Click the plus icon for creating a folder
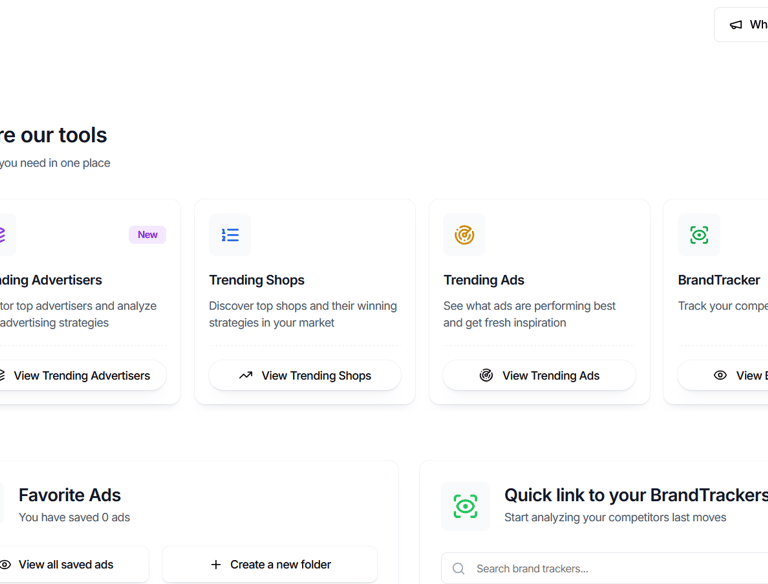This screenshot has width=768, height=584. point(215,565)
